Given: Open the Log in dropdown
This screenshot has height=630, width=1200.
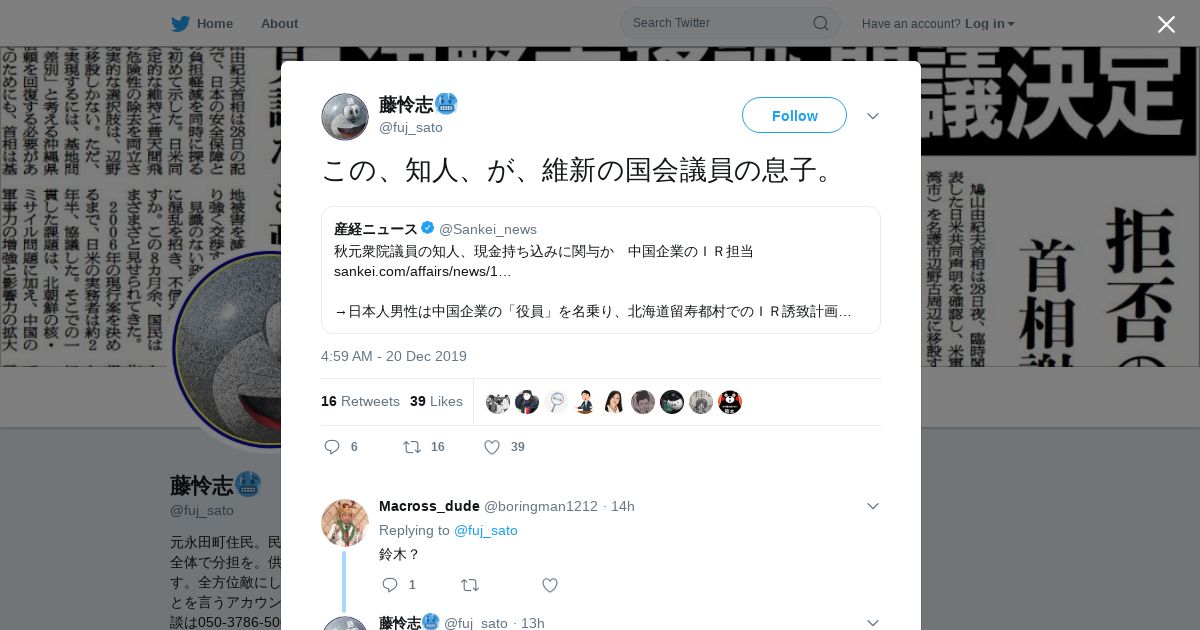Looking at the screenshot, I should [990, 23].
